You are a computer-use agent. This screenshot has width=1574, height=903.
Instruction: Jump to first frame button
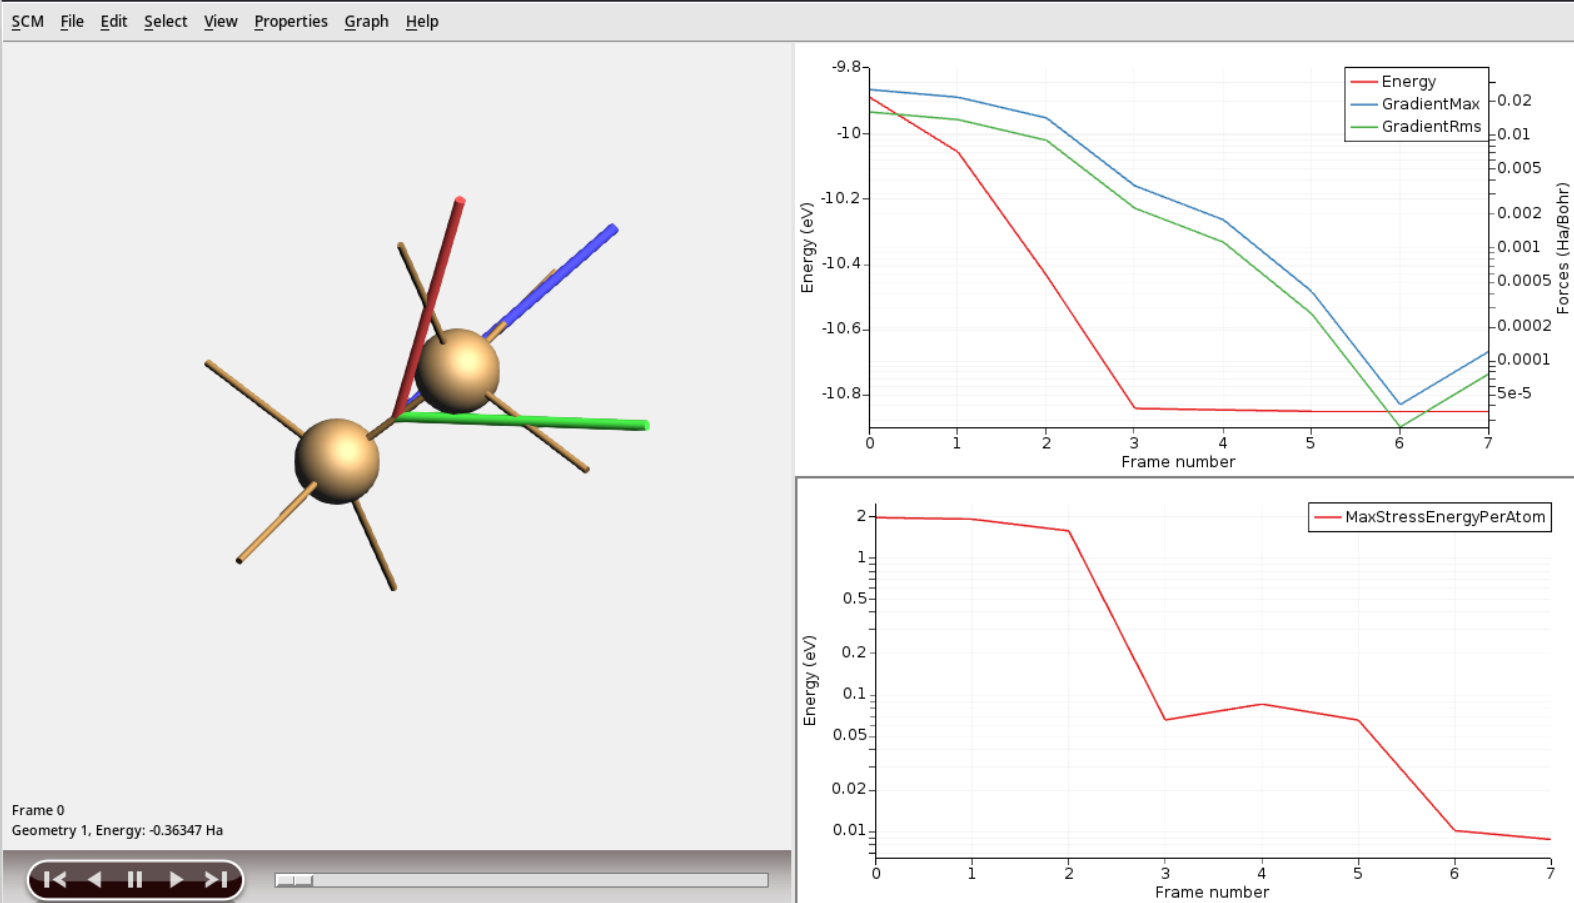tap(55, 879)
